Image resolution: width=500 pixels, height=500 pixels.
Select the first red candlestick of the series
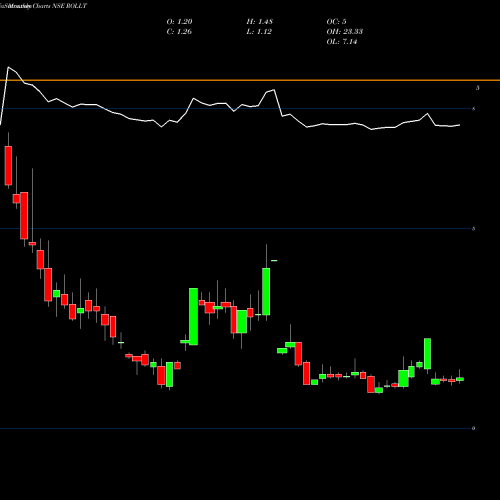[8, 165]
